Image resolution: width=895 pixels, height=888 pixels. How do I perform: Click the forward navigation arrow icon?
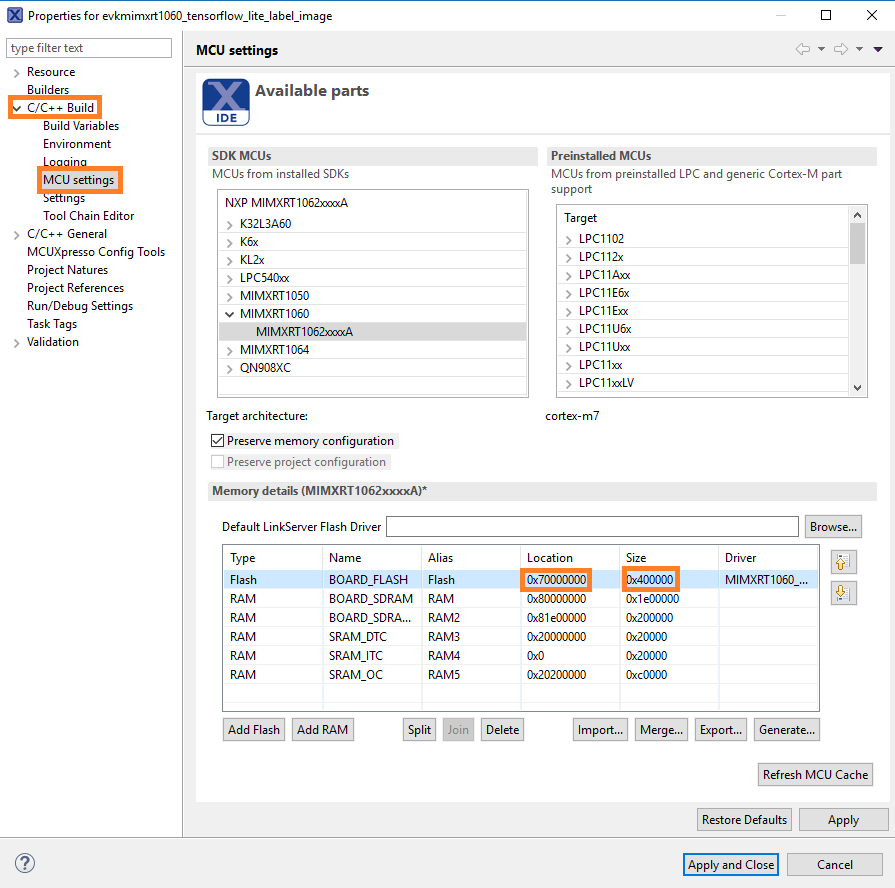[x=841, y=49]
